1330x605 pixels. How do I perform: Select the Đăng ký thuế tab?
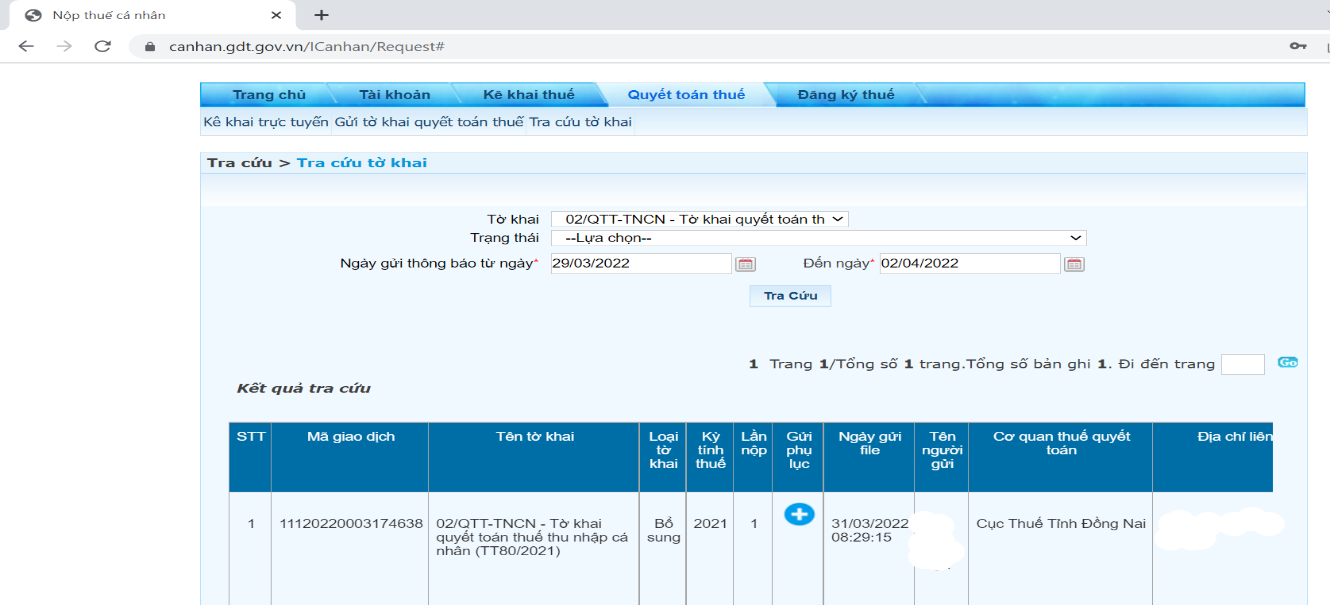click(x=845, y=95)
